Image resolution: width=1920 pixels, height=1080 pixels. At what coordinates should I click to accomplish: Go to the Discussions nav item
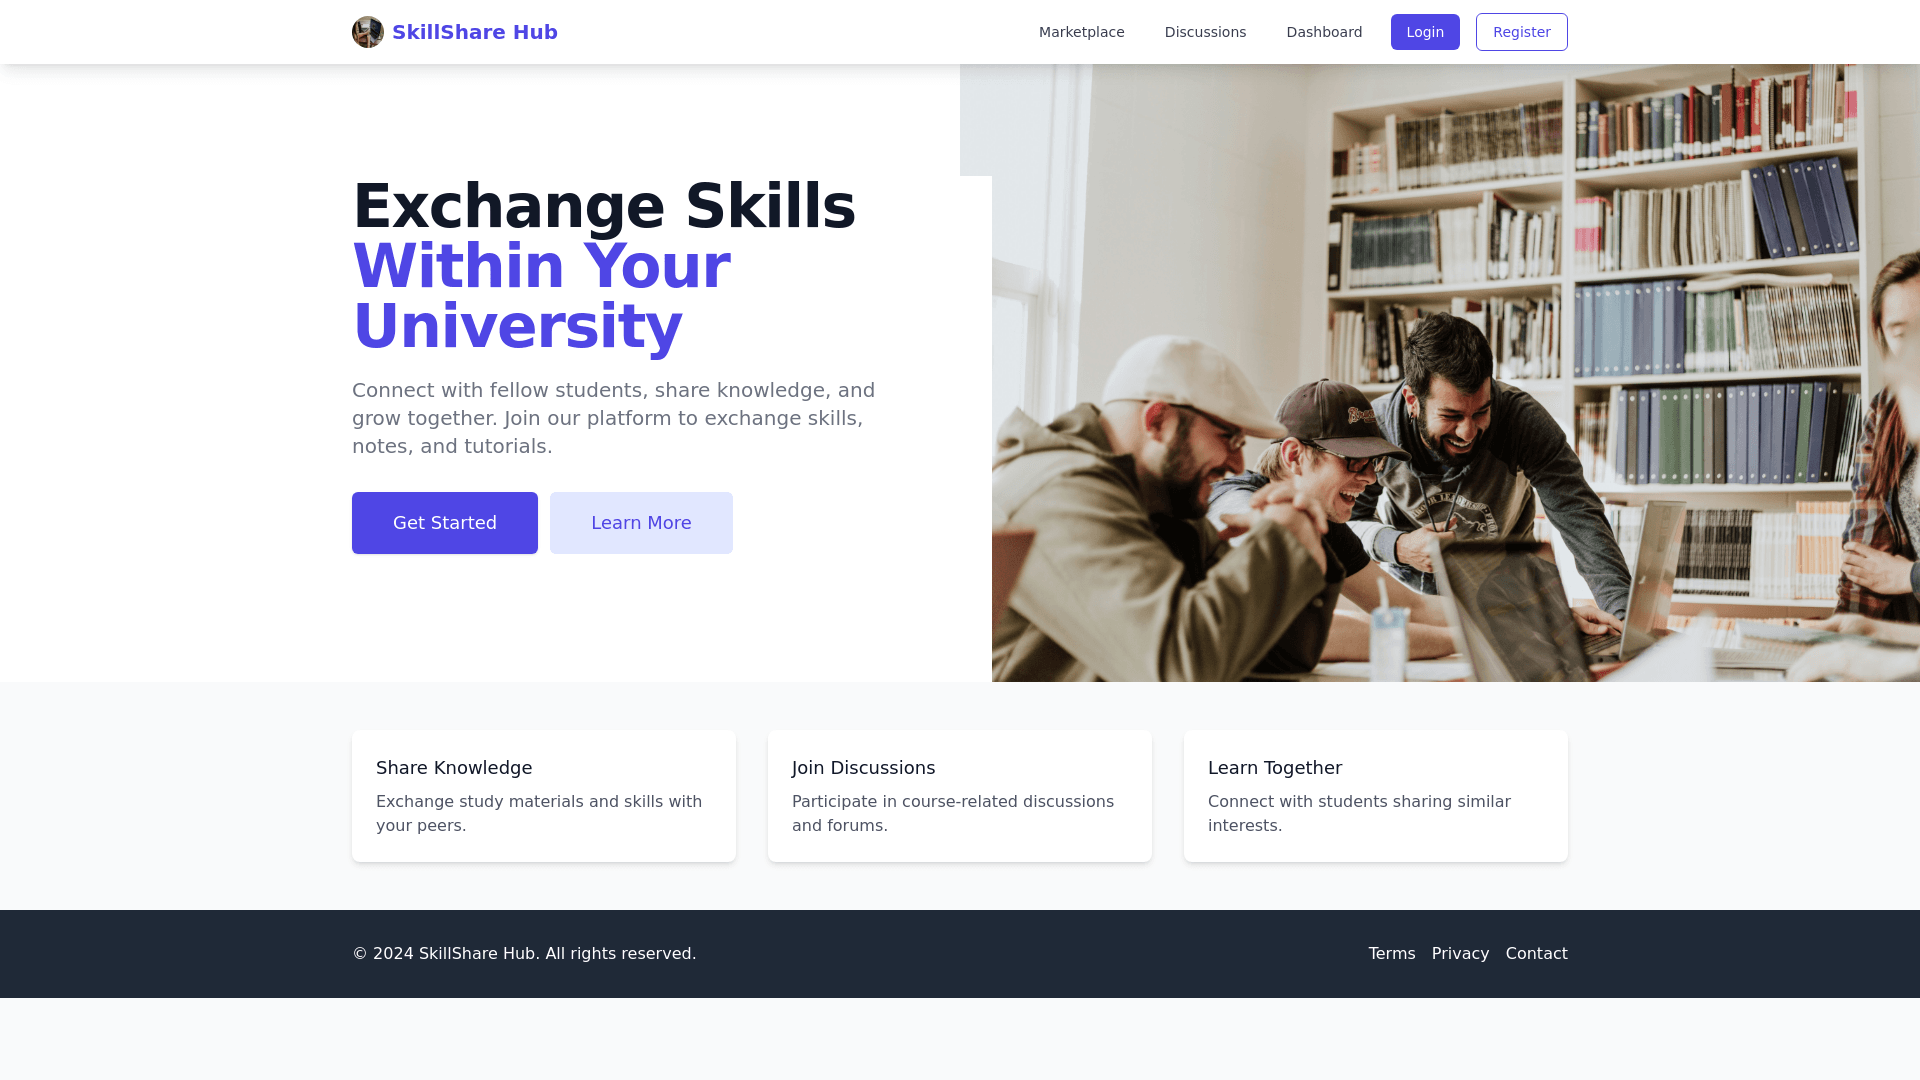[1205, 32]
